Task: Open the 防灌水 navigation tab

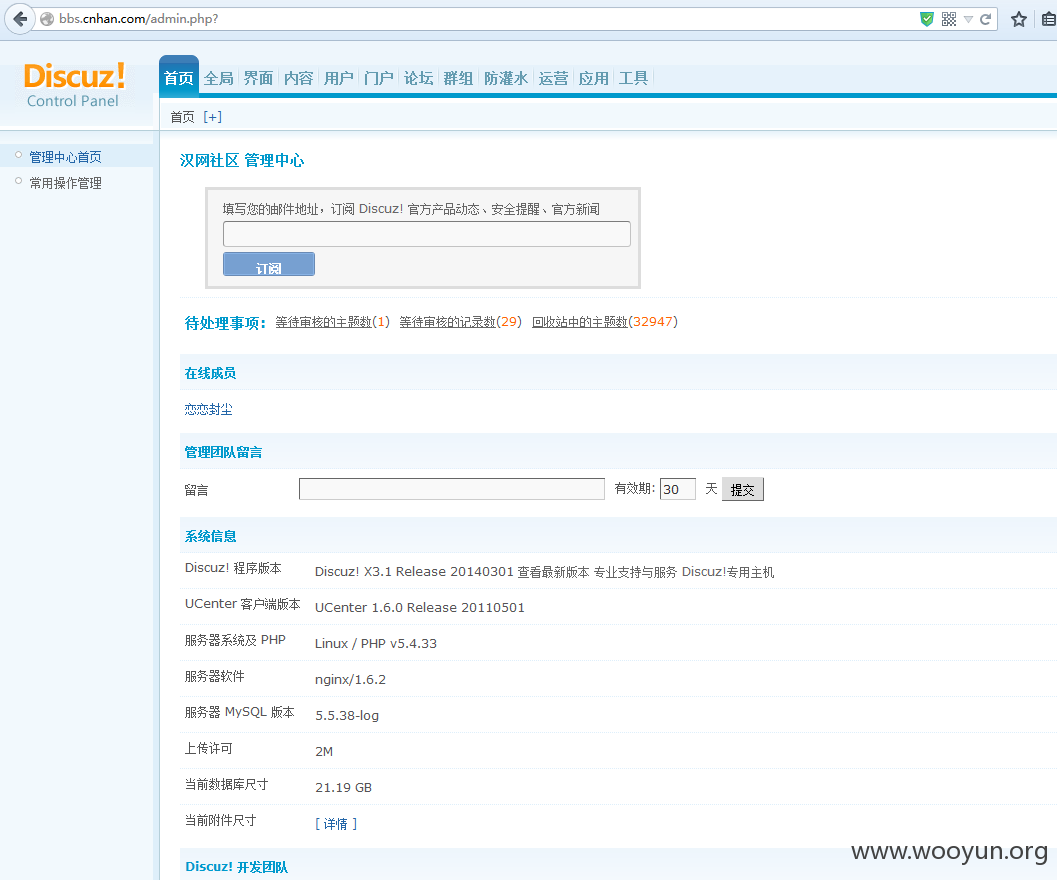Action: (506, 78)
